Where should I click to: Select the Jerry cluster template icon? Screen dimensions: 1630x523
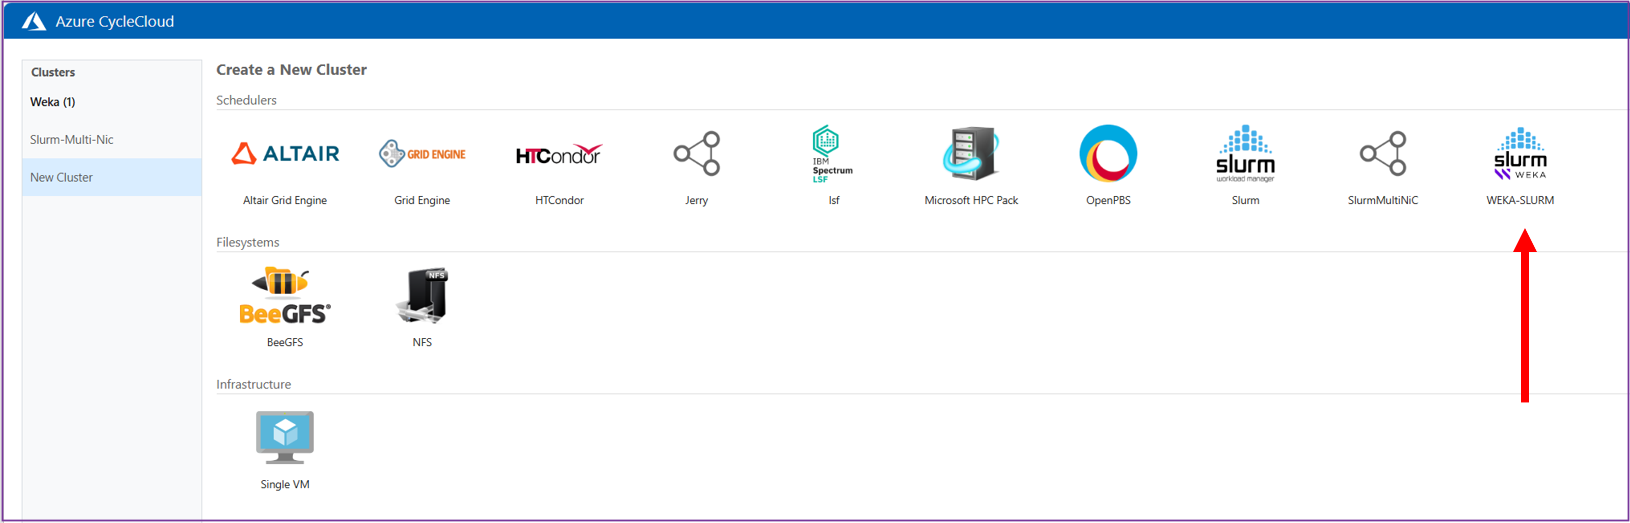[x=696, y=154]
